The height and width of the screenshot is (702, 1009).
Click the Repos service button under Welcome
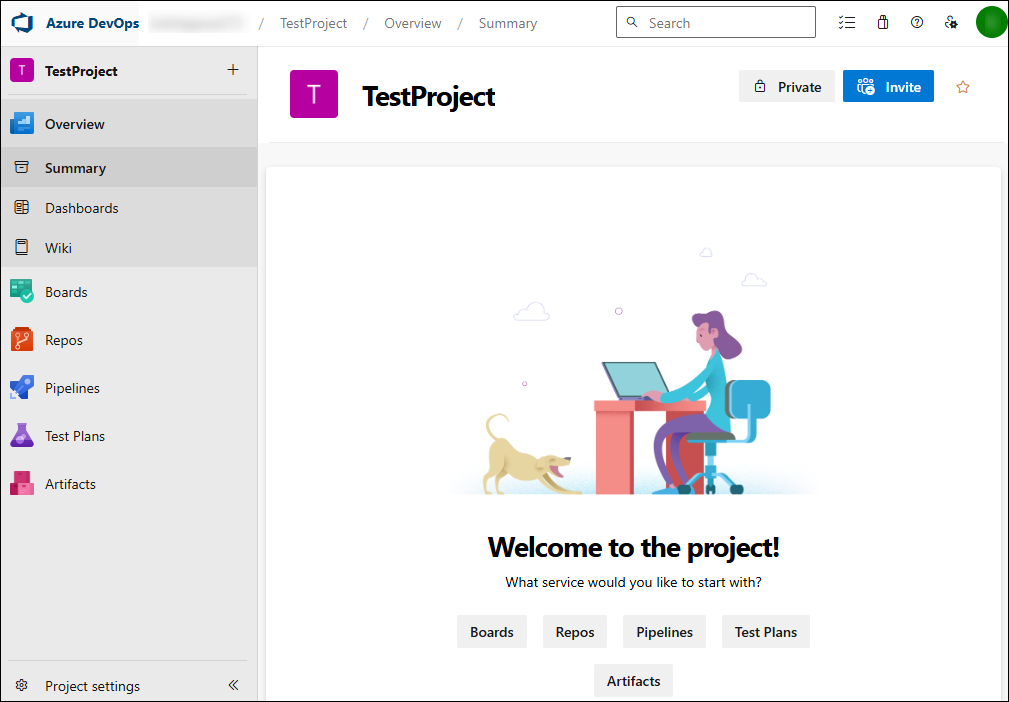click(x=575, y=631)
